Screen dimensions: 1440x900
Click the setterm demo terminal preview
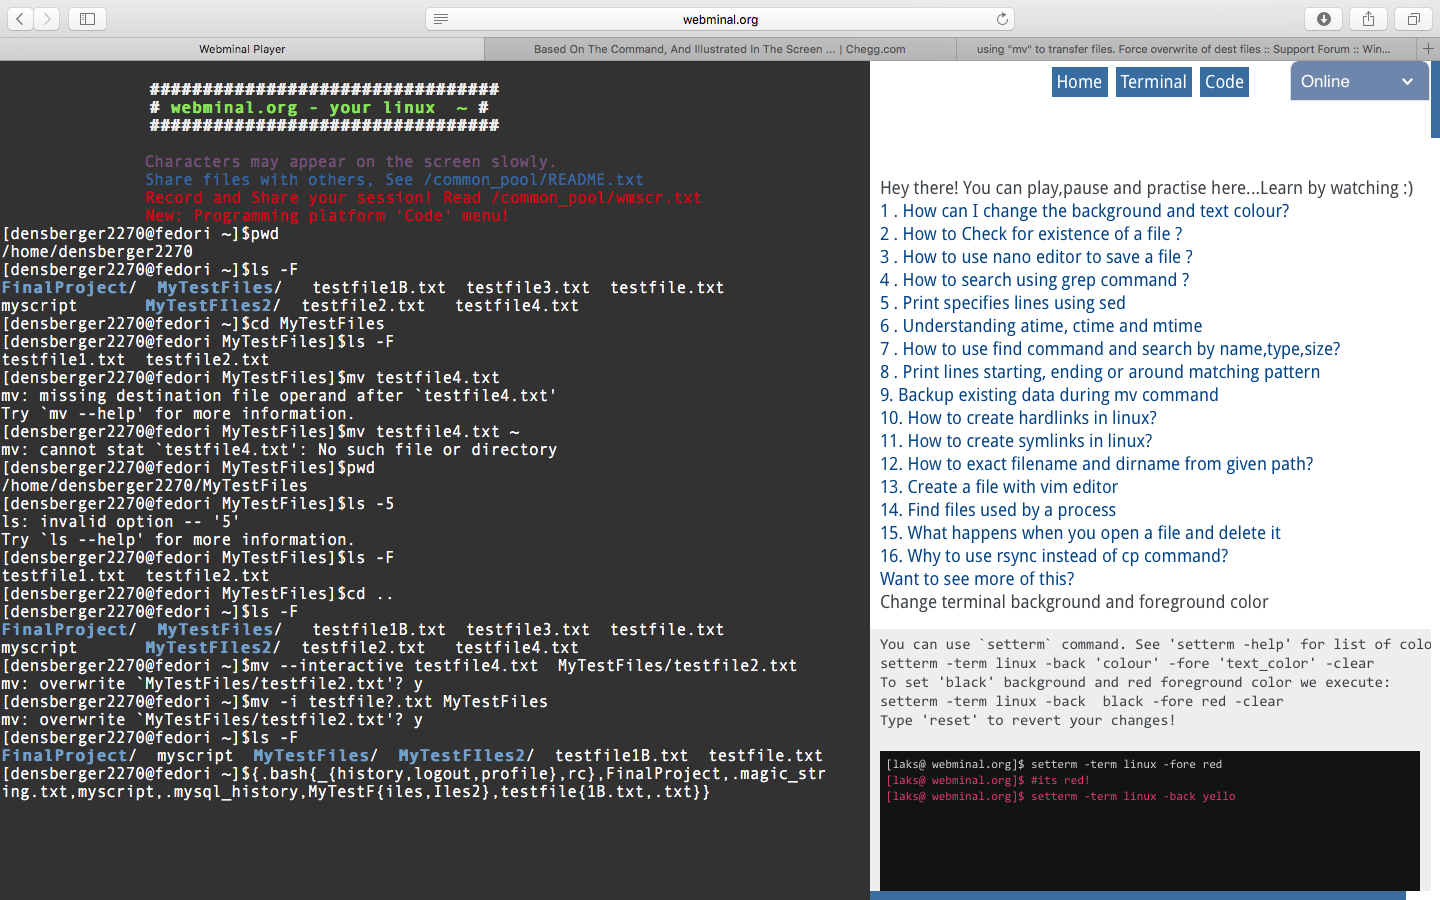tap(1150, 820)
